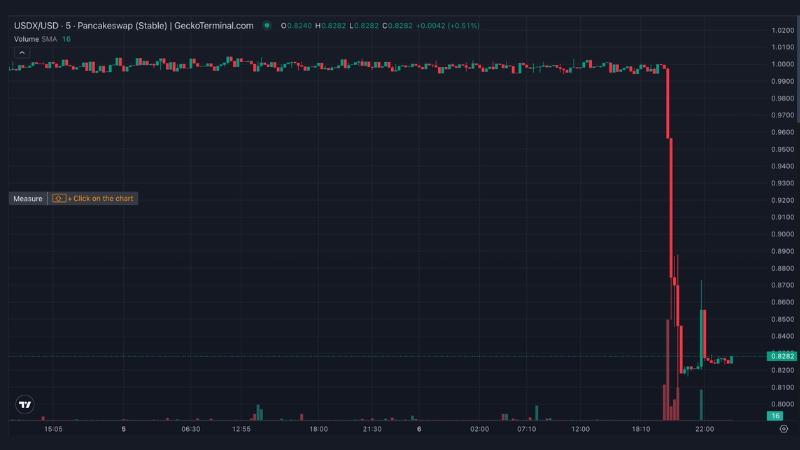The image size is (800, 450).
Task: Click time axis label 21:30
Action: [x=372, y=429]
